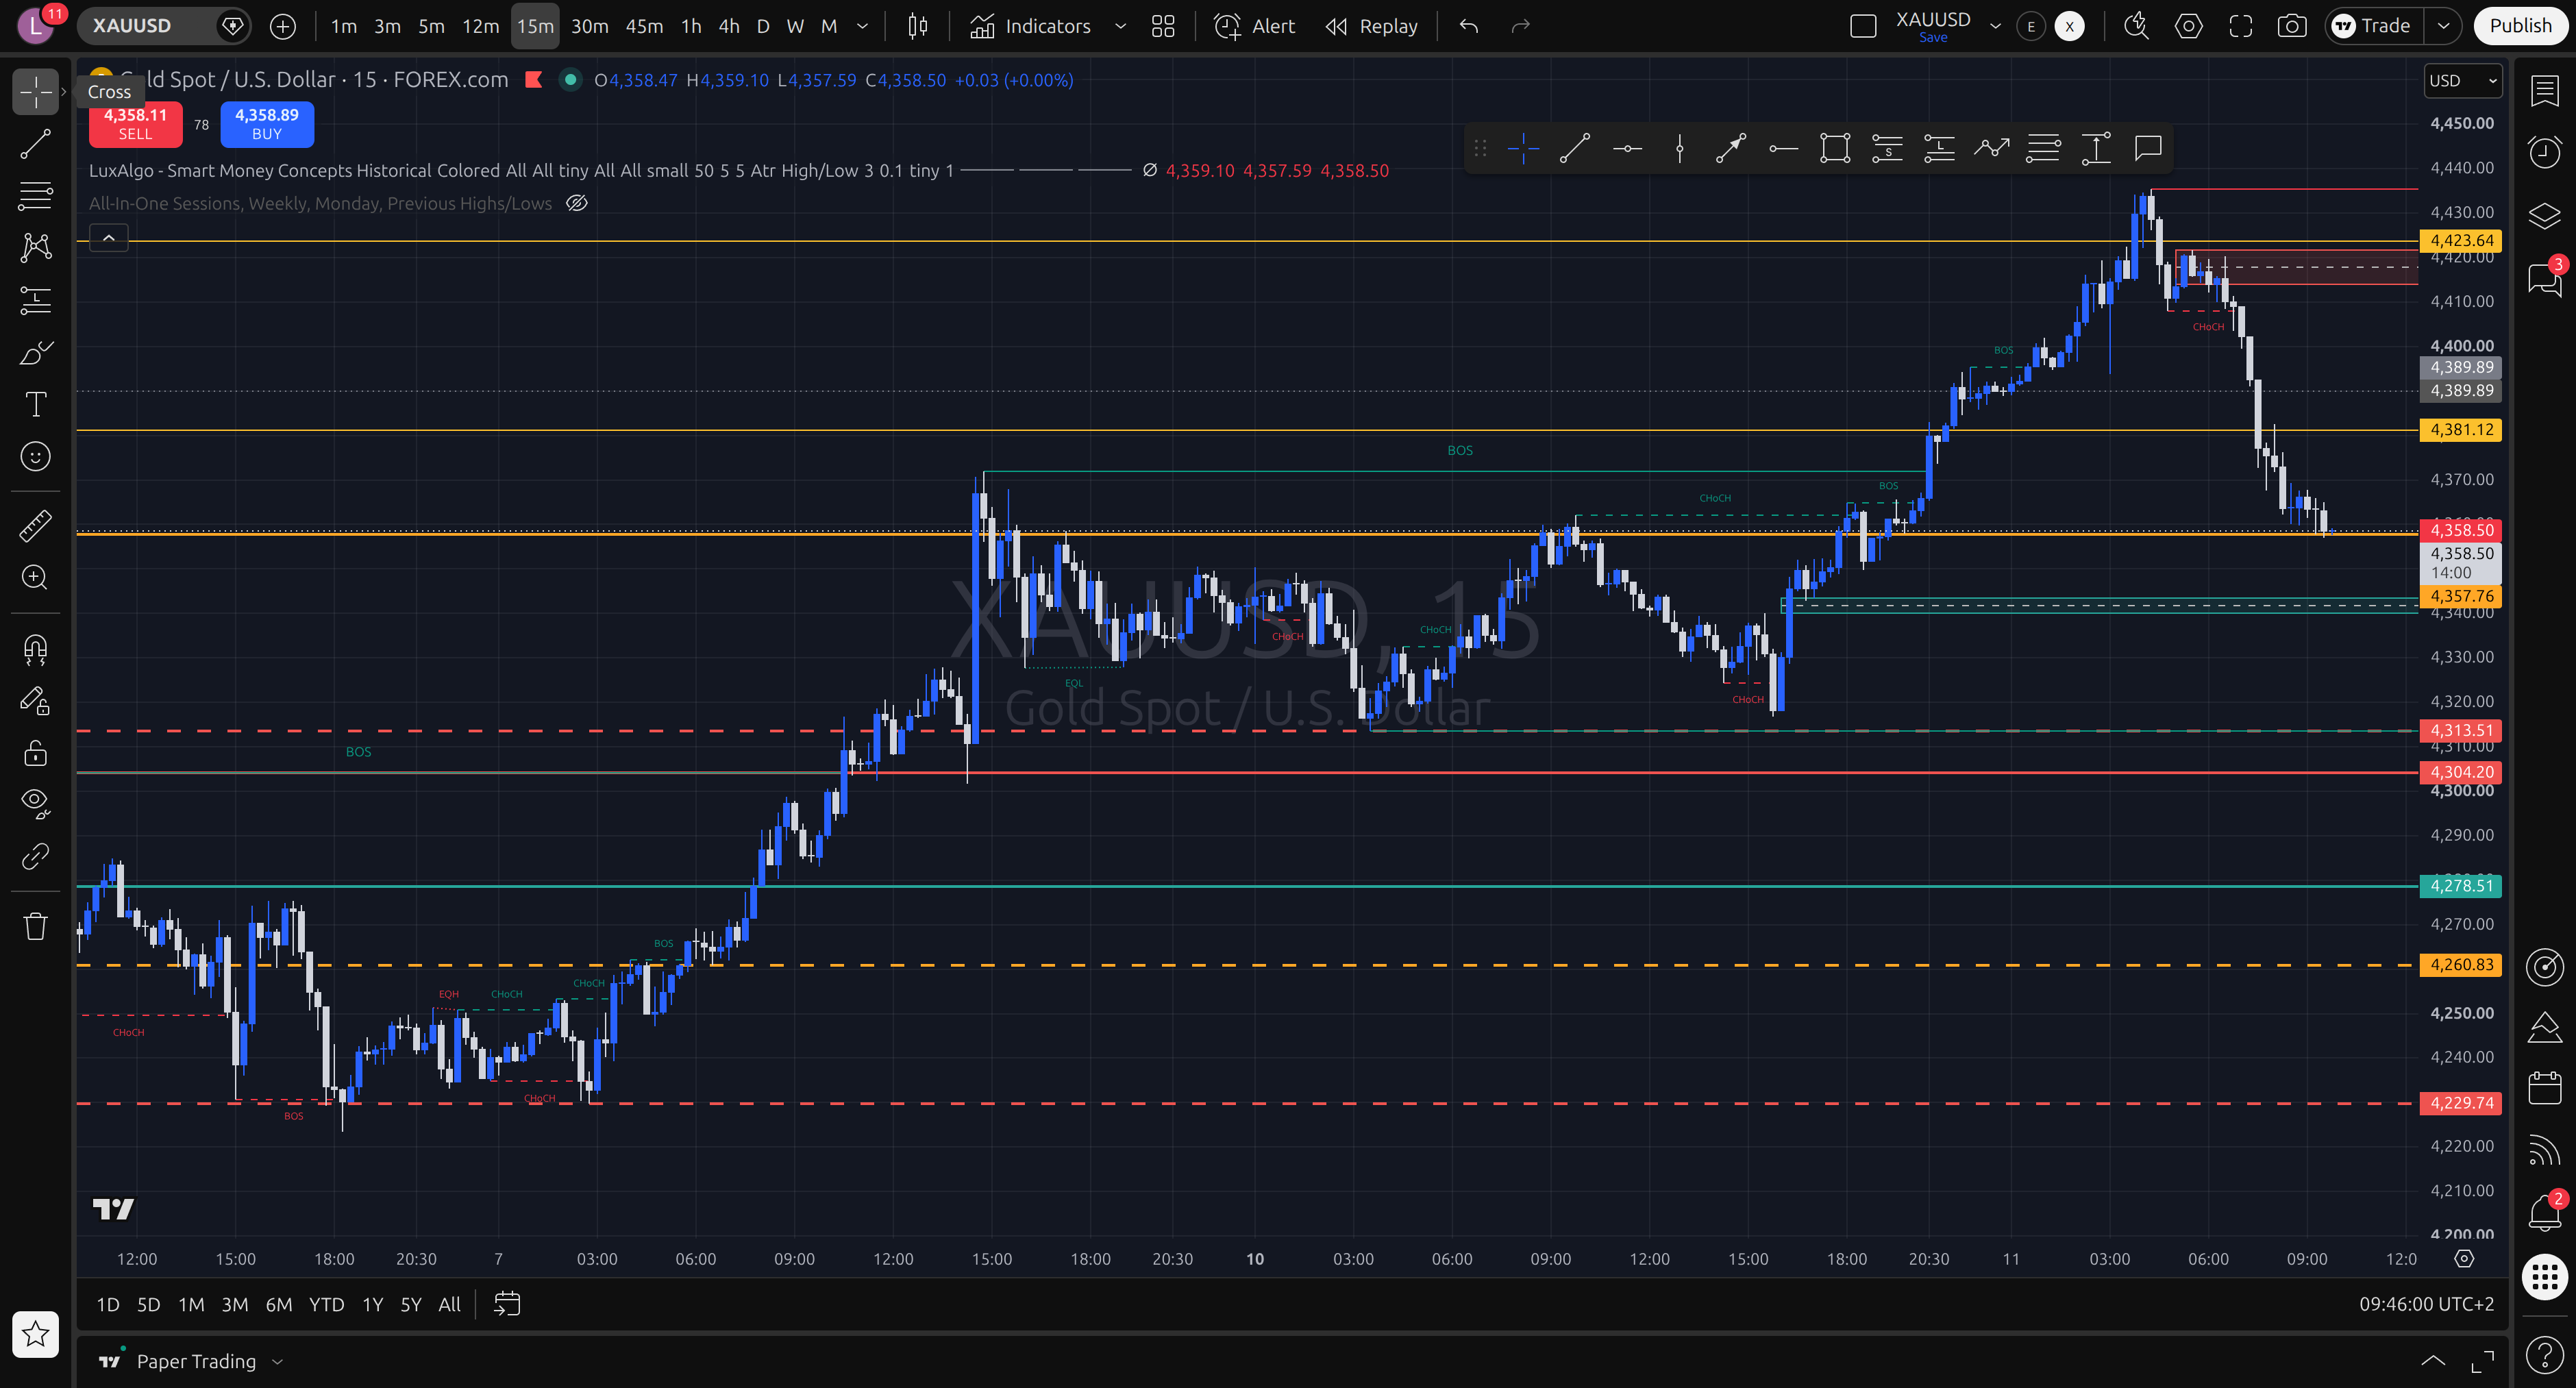Select the brush drawing tool
2576x1388 pixels.
pos(36,352)
